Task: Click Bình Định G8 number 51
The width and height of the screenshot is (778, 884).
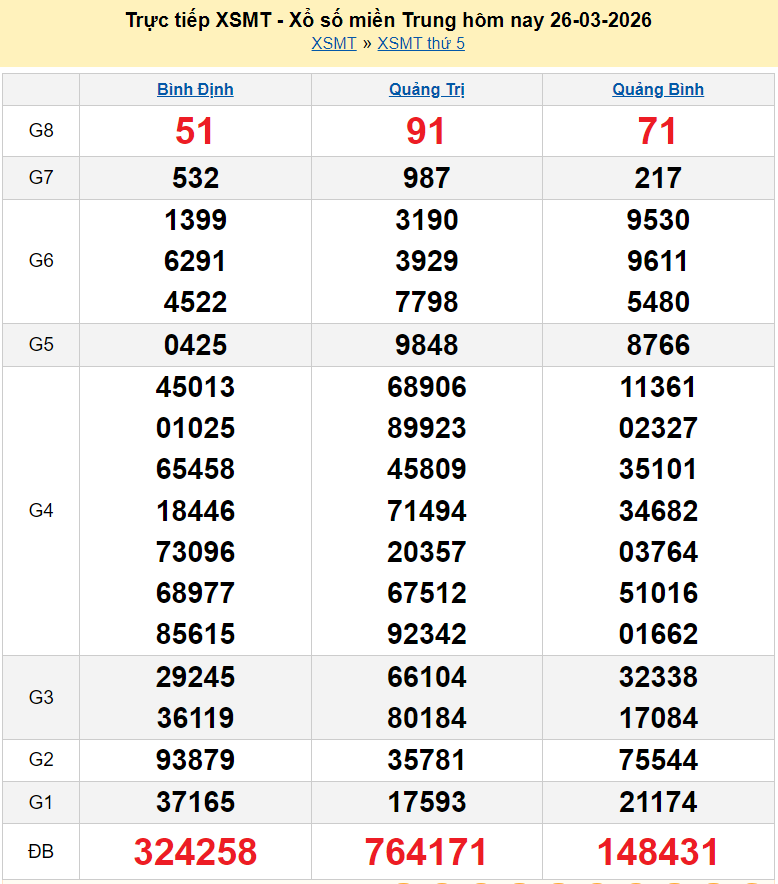Action: coord(195,131)
